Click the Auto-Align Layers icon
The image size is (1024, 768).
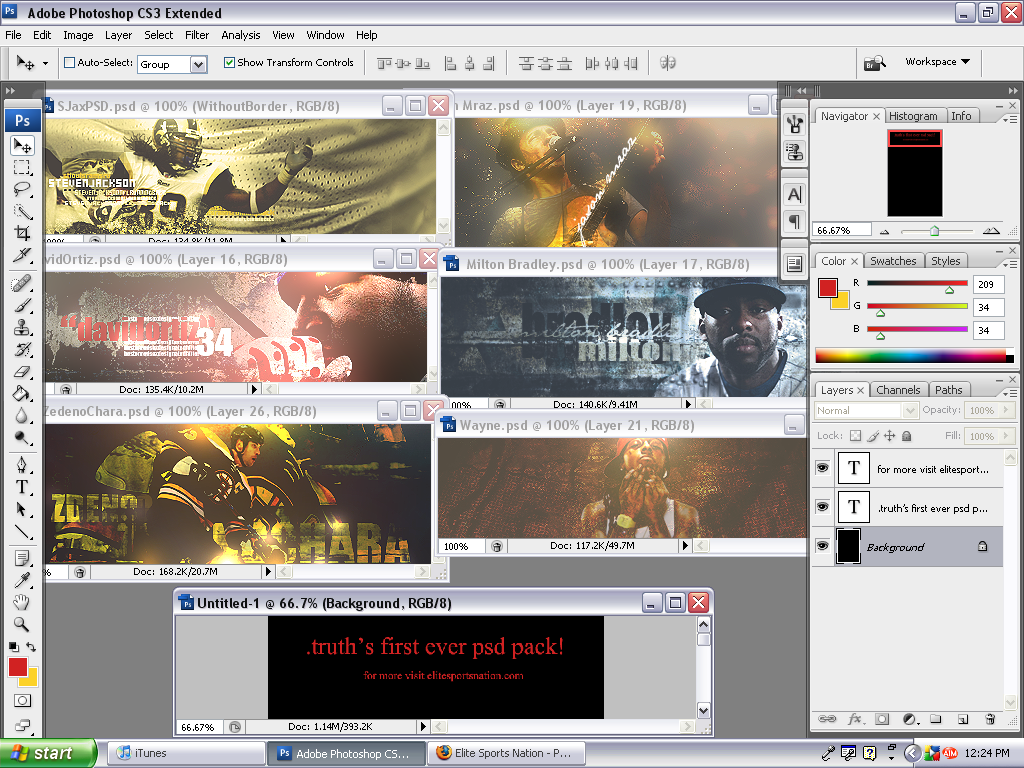(x=667, y=63)
